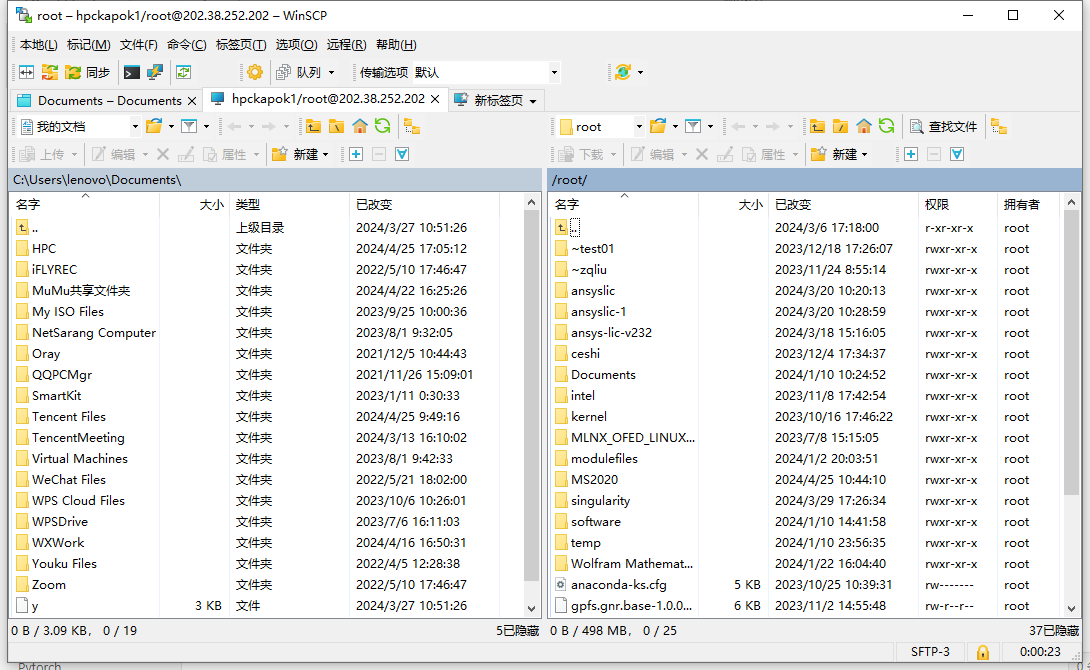This screenshot has width=1090, height=670.
Task: Expand the globe refresh icon dropdown arrow
Action: pyautogui.click(x=640, y=72)
